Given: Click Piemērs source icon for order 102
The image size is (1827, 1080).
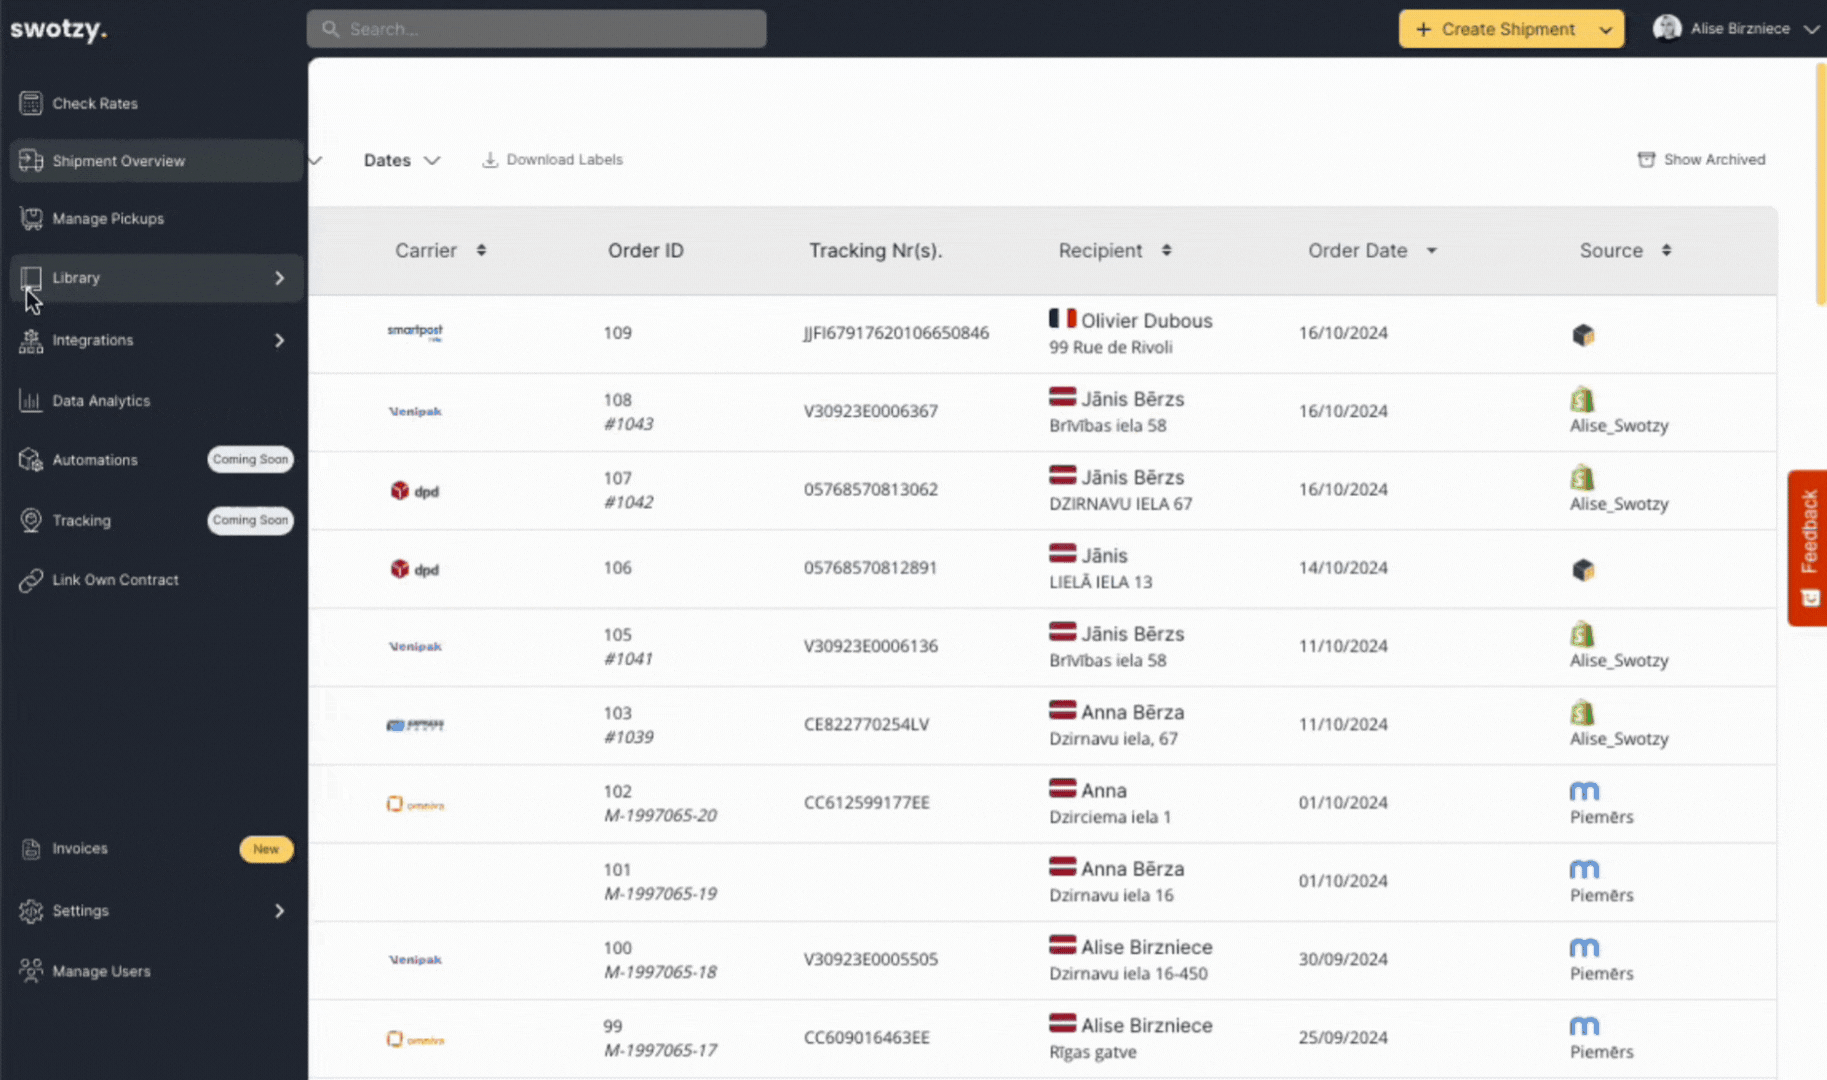Looking at the screenshot, I should [x=1584, y=791].
